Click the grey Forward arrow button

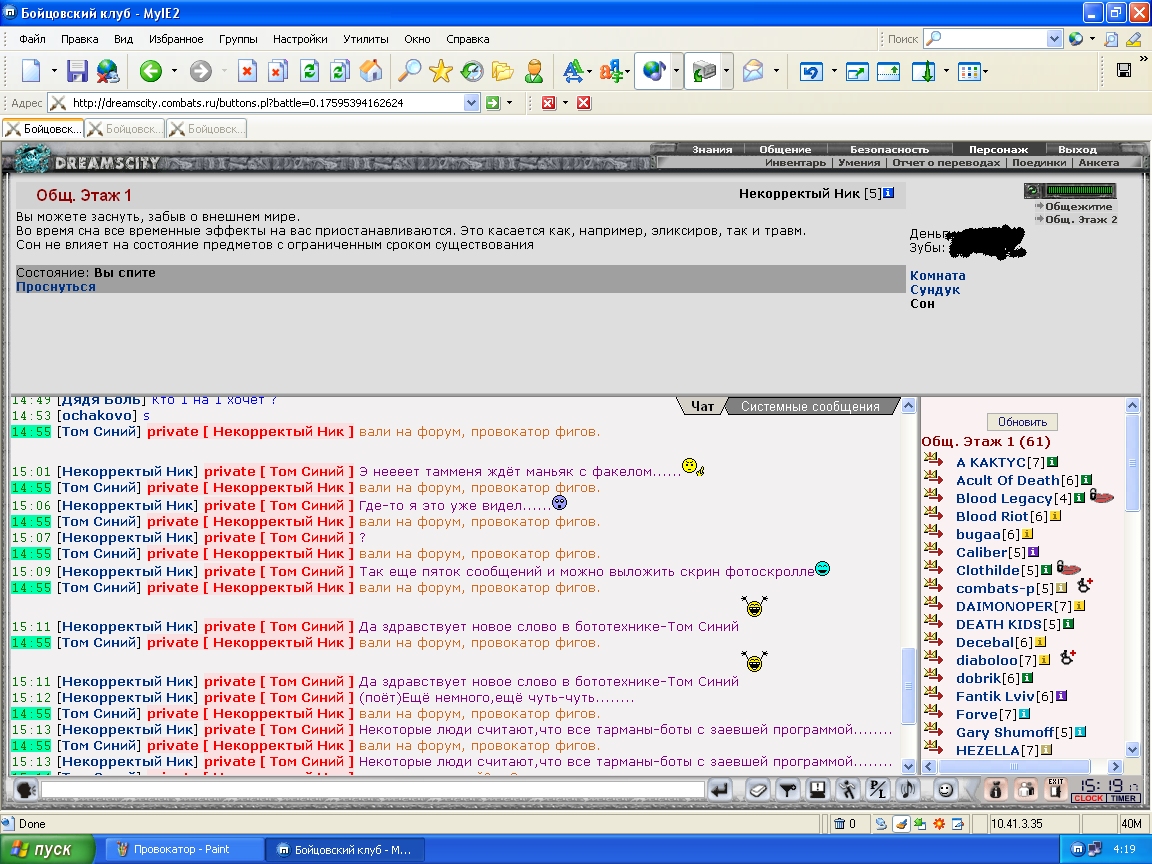[200, 71]
